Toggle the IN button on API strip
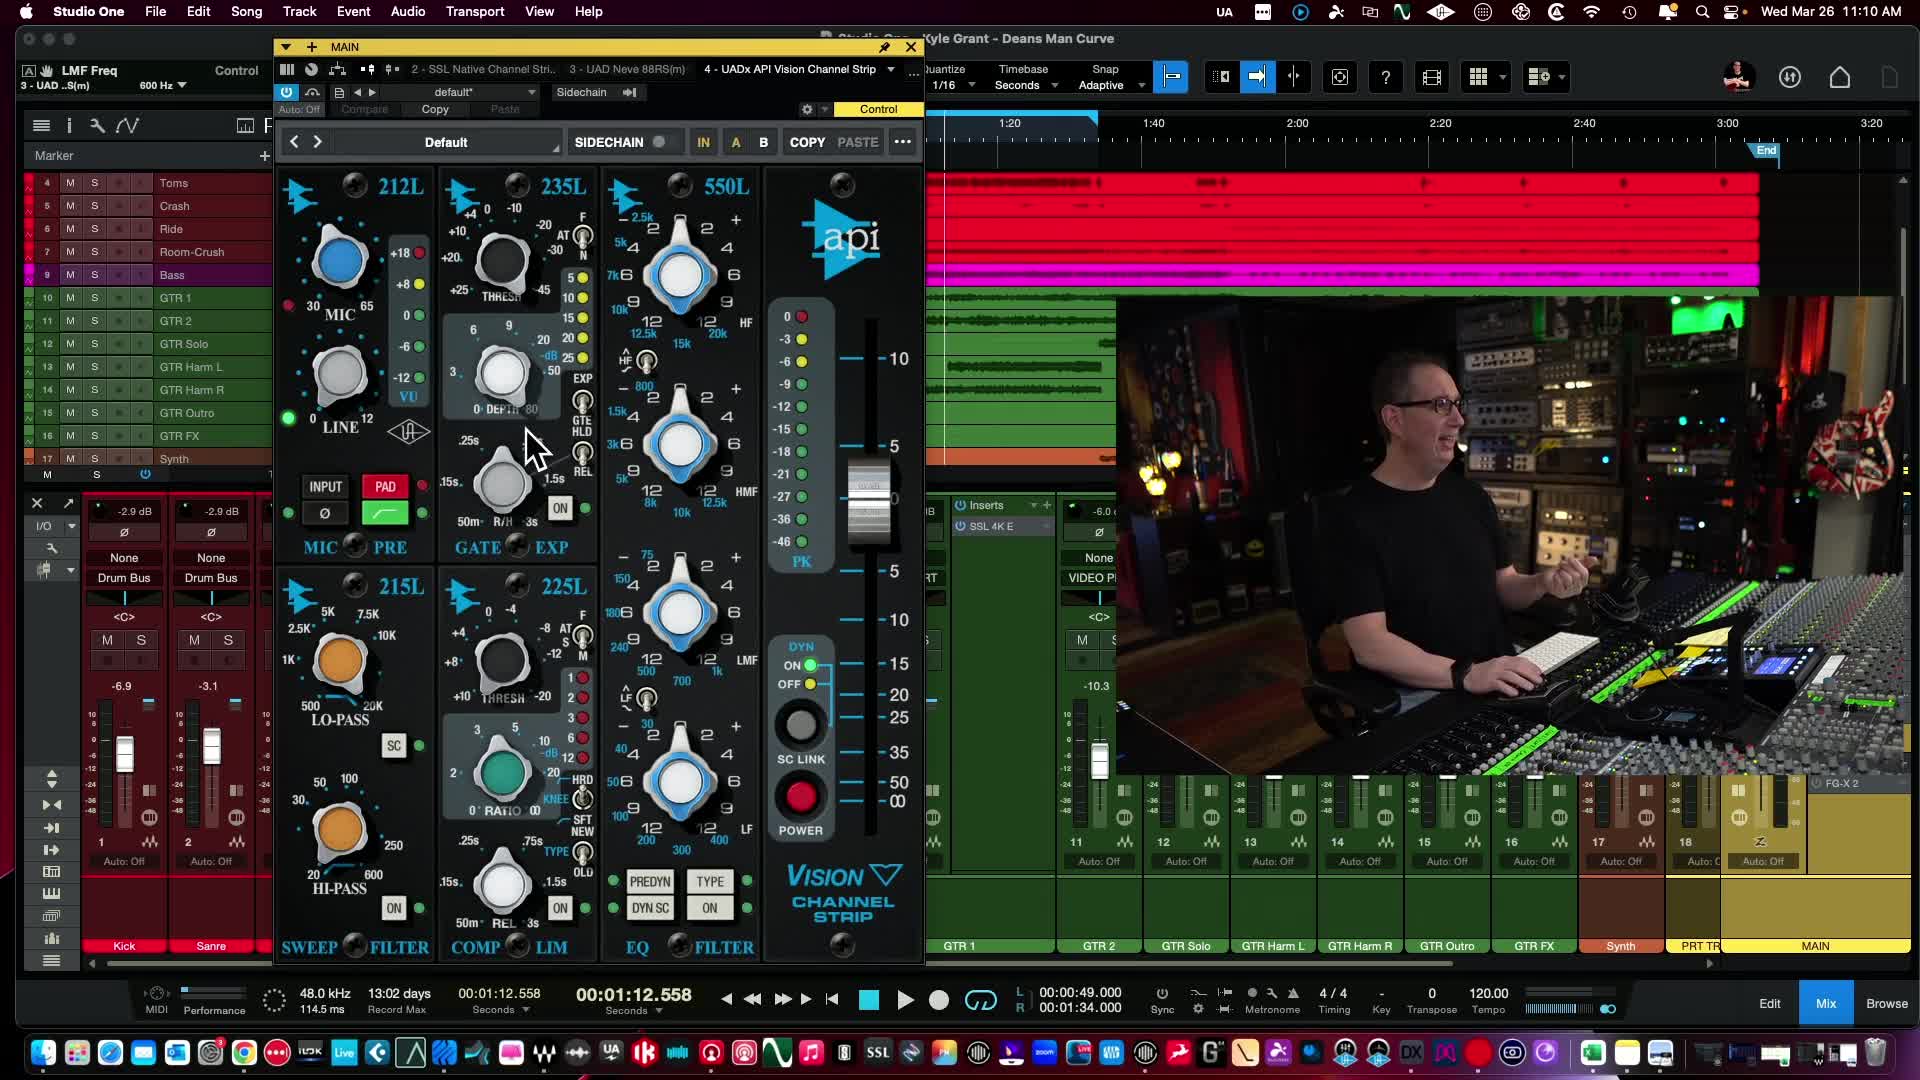Screen dimensions: 1920x1080 pos(704,142)
